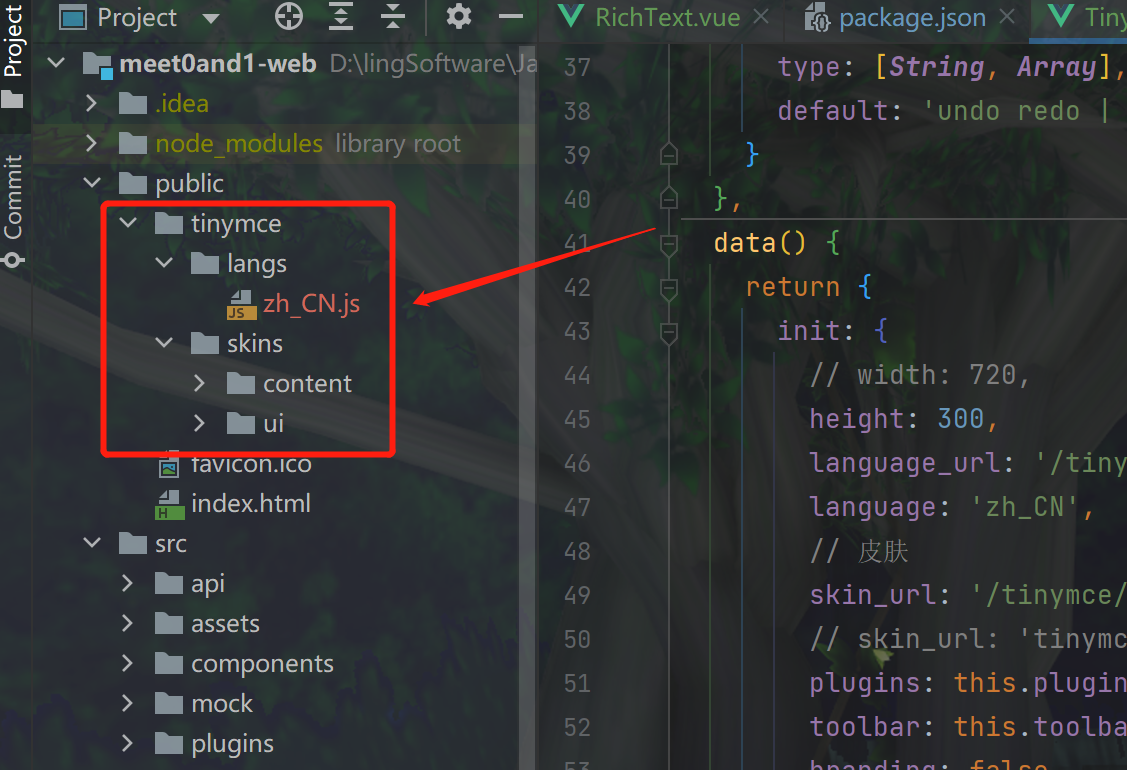Select the zh_CN.js file in tree
Screen dimensions: 1127x770
pos(311,303)
